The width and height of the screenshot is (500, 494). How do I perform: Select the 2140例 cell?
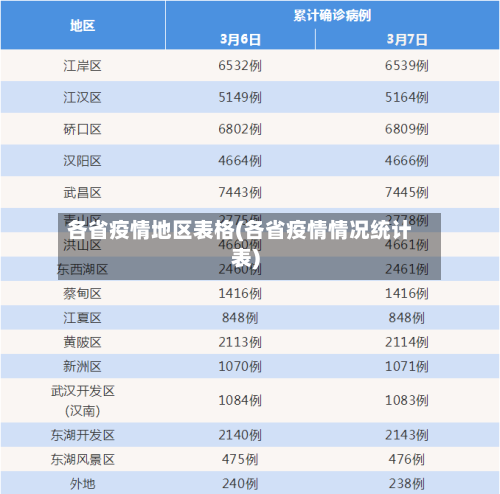pos(240,435)
